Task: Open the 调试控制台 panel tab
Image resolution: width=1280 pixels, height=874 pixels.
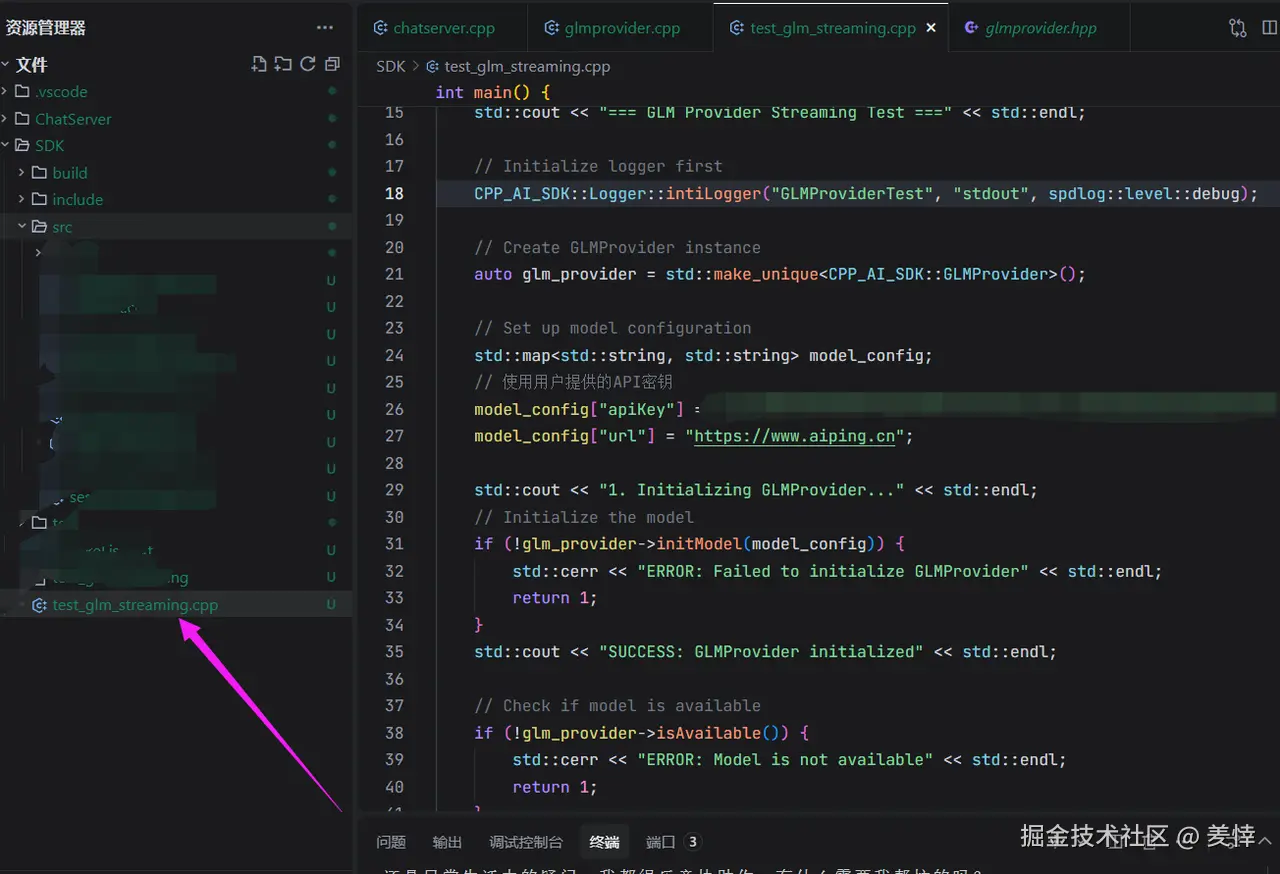Action: [526, 842]
